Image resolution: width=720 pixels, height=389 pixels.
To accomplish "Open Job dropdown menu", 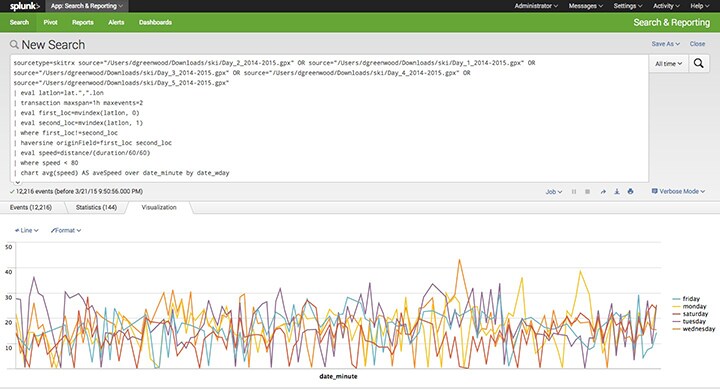I will (554, 192).
